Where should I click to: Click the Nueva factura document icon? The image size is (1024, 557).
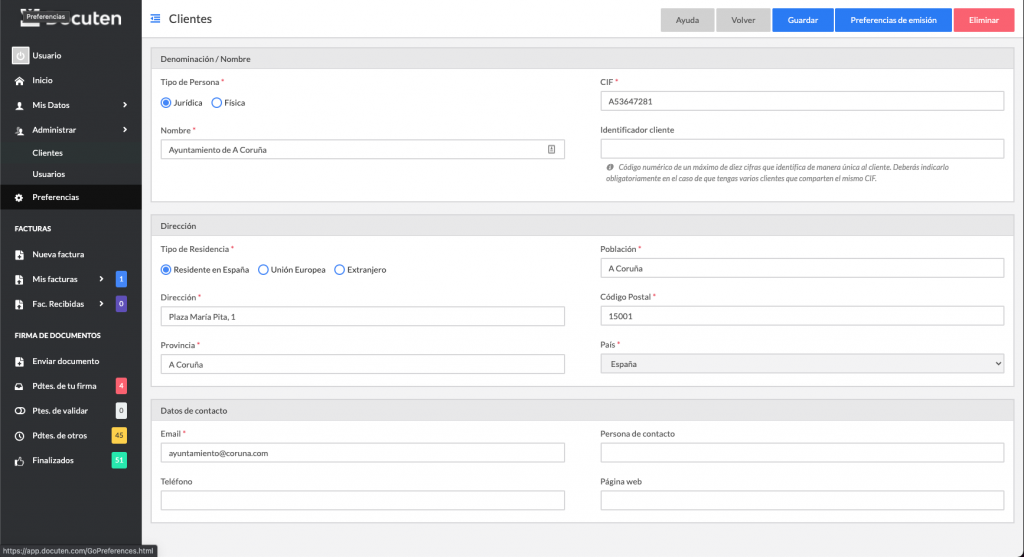20,255
